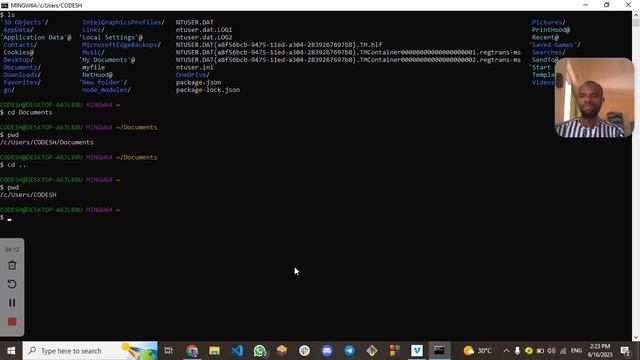
Task: Click the 'AppData/' directory entry
Action: pyautogui.click(x=18, y=29)
